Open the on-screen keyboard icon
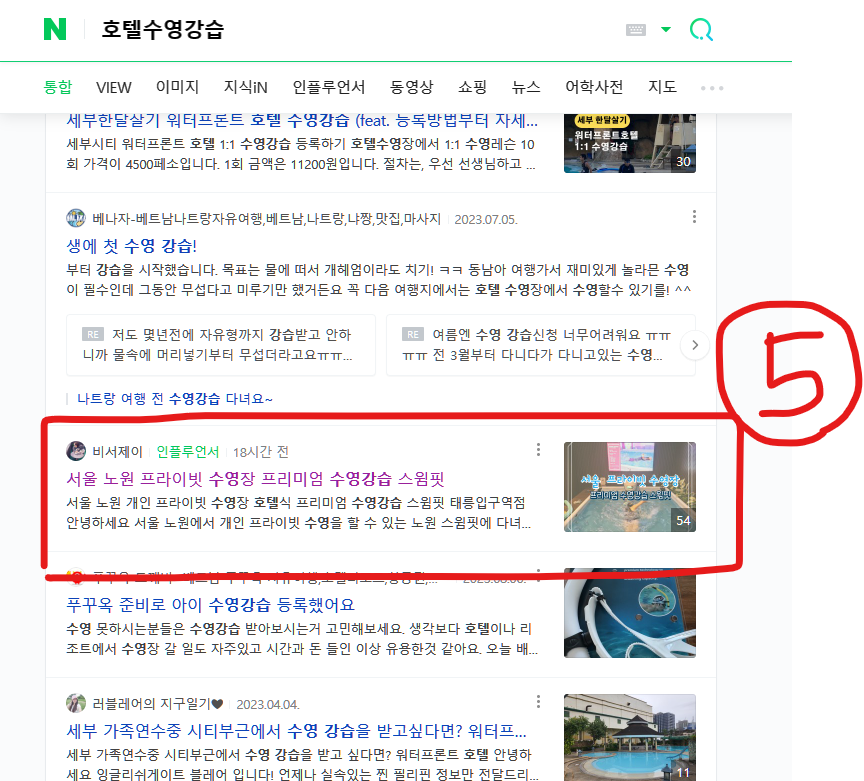 tap(636, 30)
